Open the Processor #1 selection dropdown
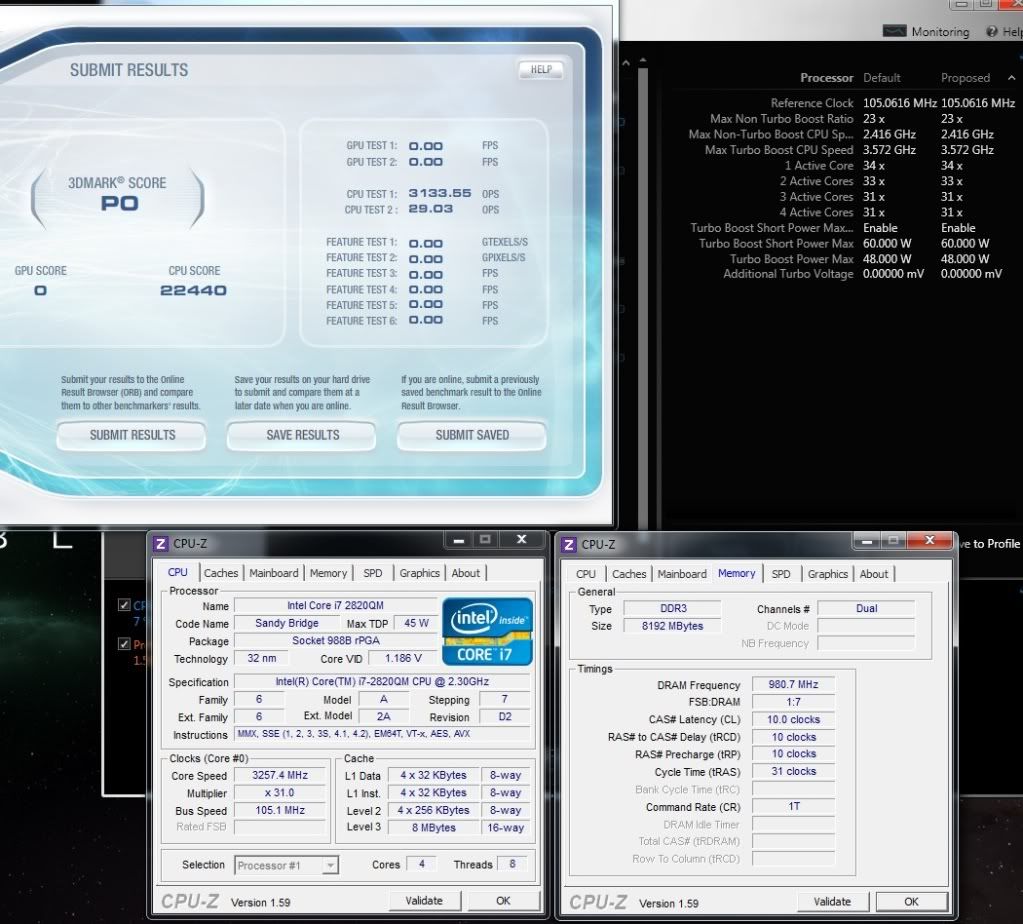This screenshot has width=1023, height=924. (x=286, y=865)
